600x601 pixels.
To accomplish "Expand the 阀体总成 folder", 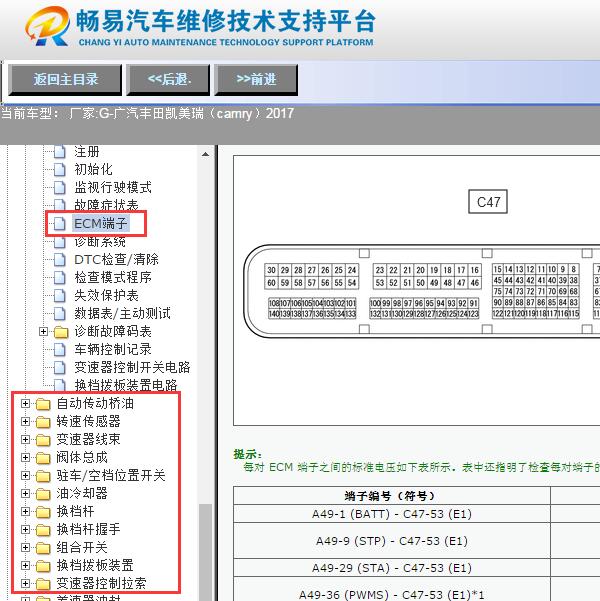I will pos(25,457).
